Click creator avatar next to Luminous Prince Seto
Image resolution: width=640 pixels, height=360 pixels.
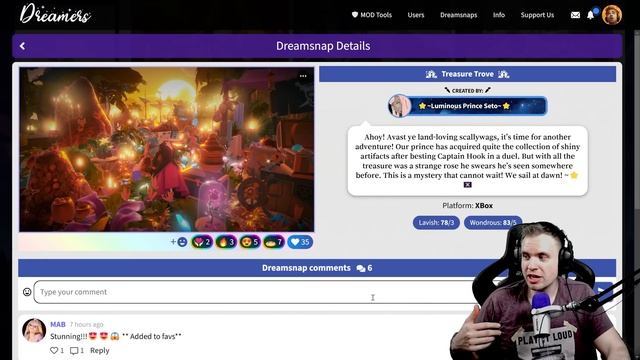[399, 106]
